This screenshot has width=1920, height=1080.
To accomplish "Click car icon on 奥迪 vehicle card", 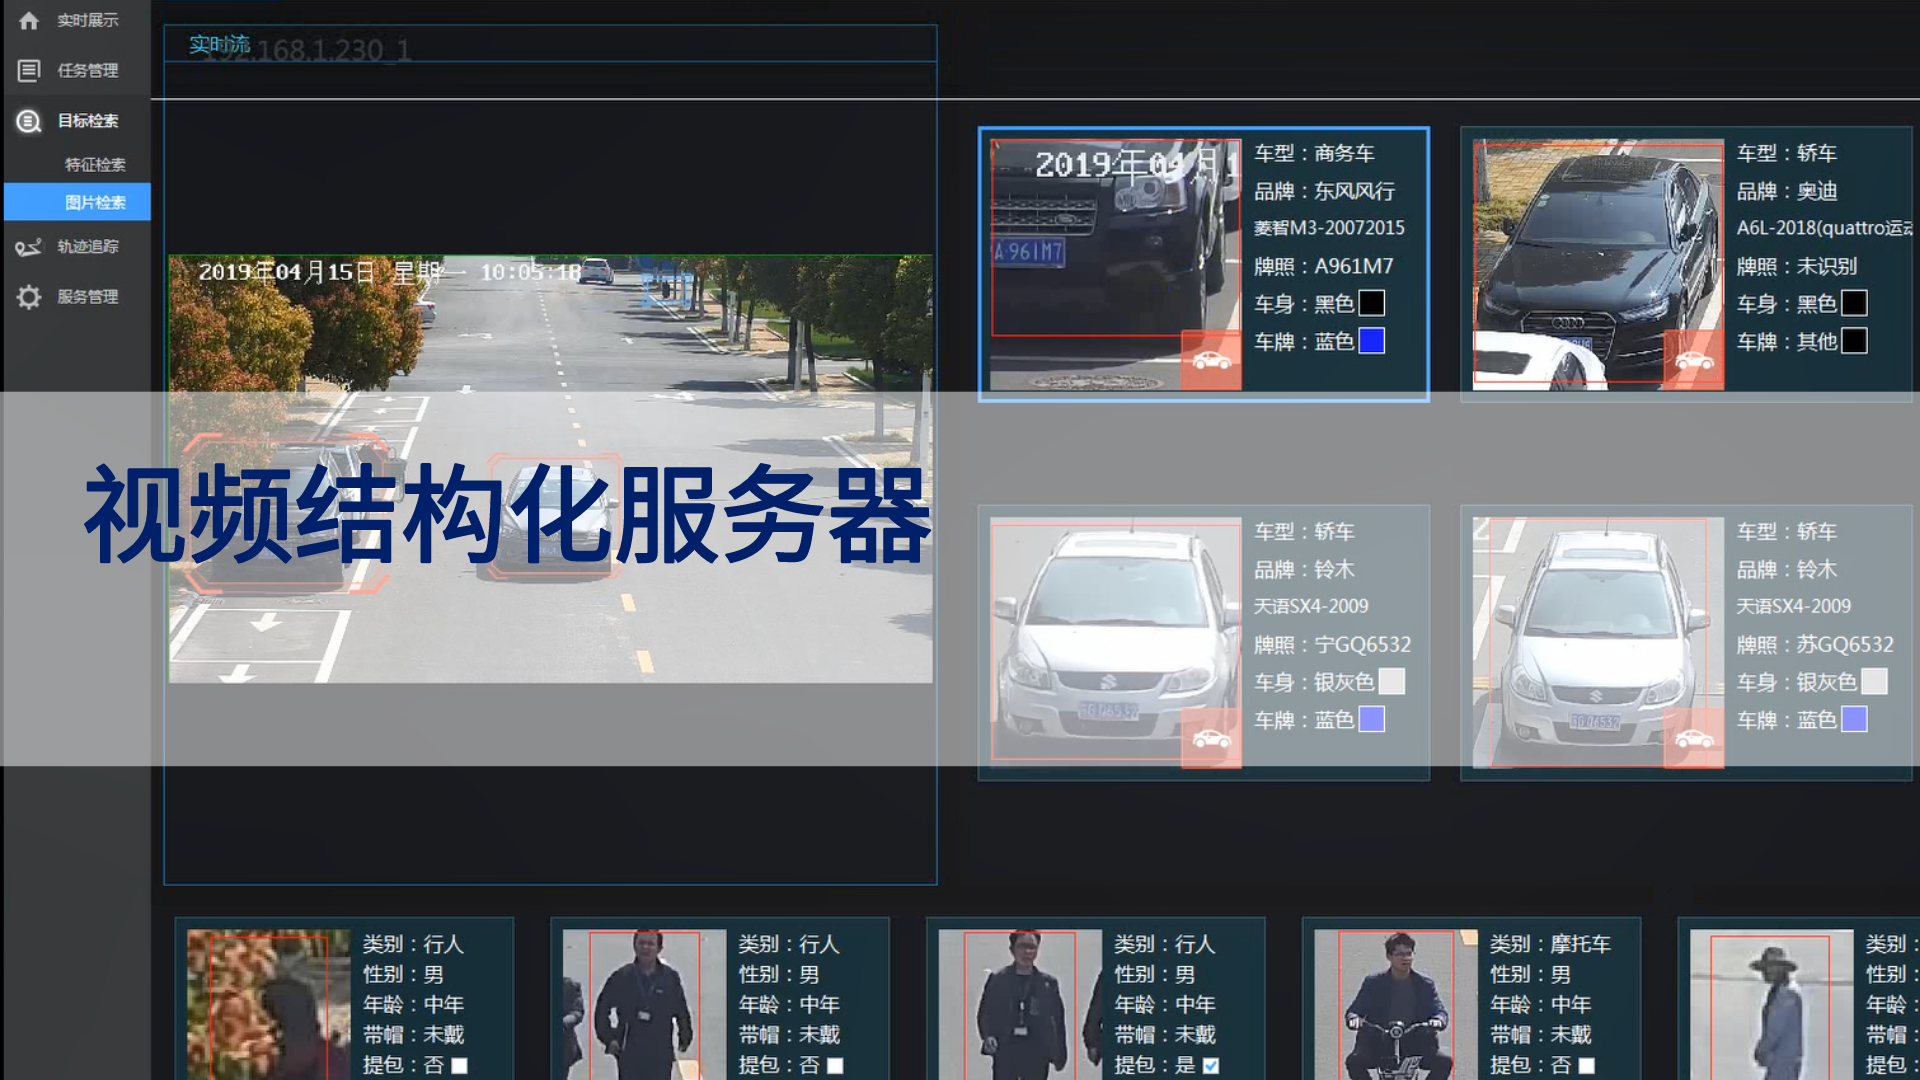I will [x=1693, y=360].
